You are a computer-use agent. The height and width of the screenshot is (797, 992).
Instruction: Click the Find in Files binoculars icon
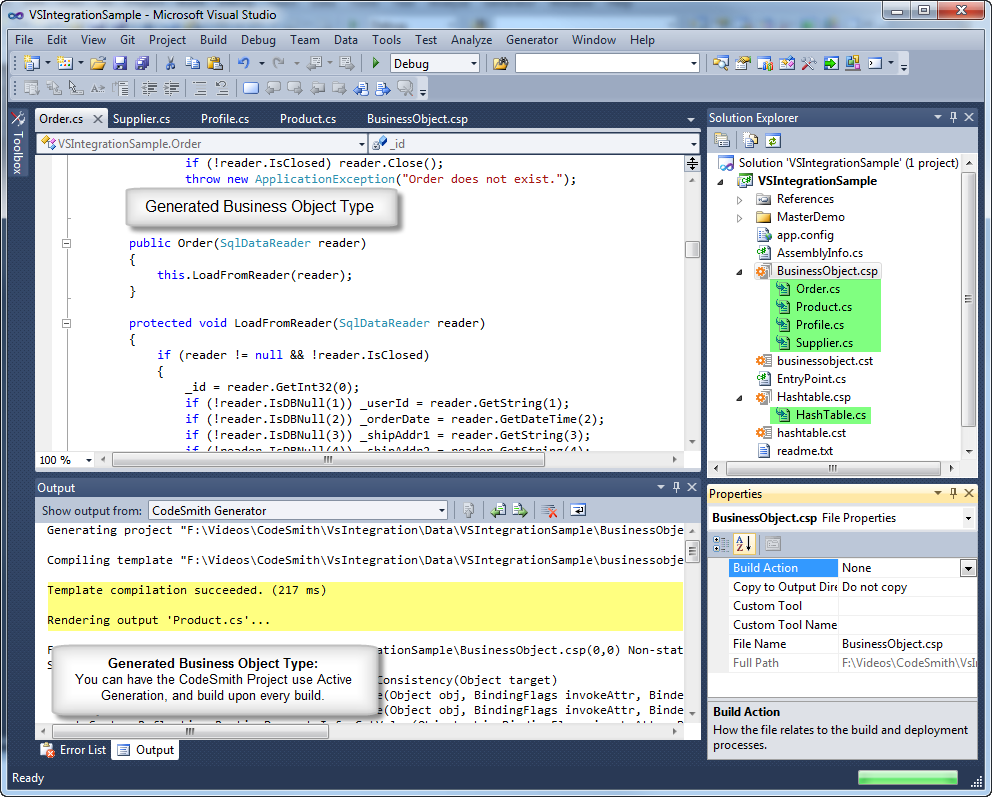(500, 63)
